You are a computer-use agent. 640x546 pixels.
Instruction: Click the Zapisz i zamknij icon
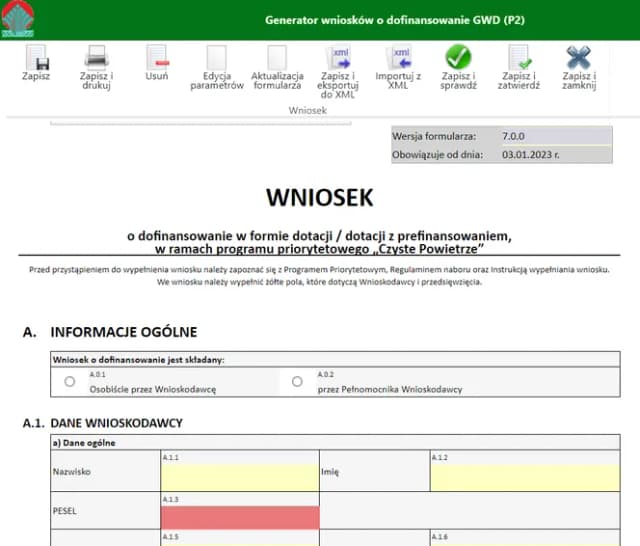579,58
